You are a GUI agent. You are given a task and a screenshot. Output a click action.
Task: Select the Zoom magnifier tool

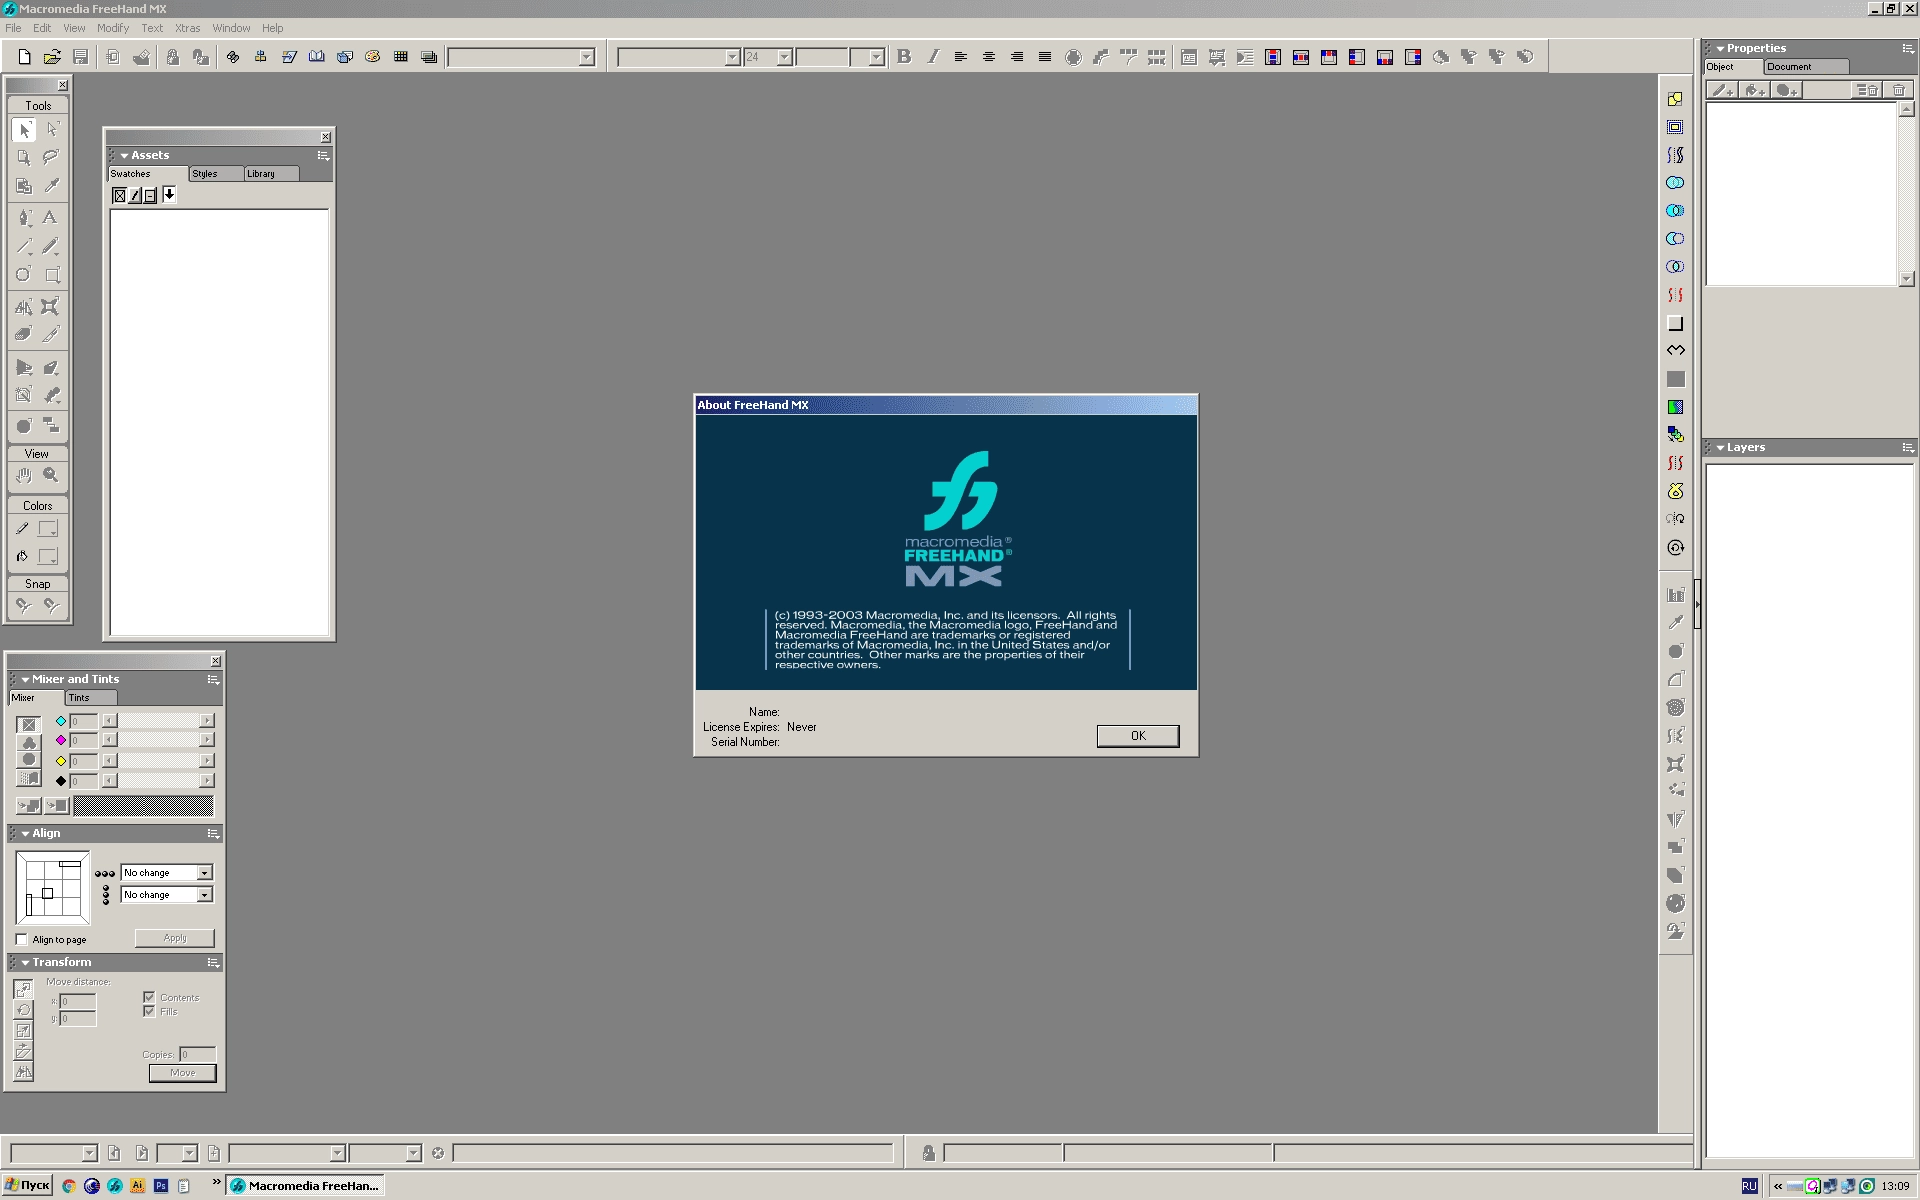(x=51, y=476)
